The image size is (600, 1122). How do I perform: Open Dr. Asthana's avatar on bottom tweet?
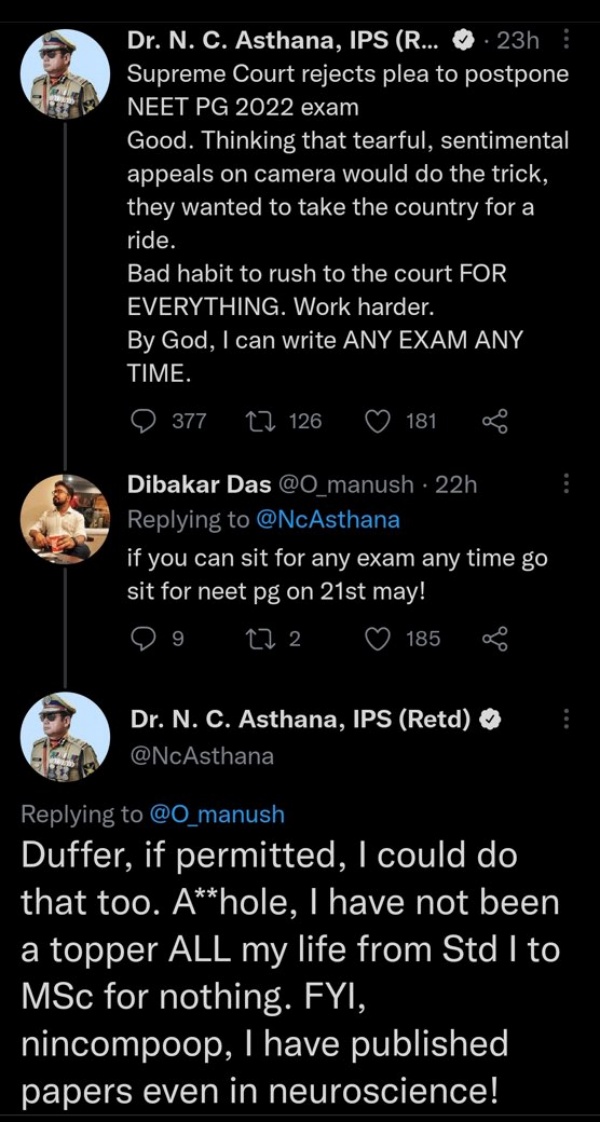65,737
